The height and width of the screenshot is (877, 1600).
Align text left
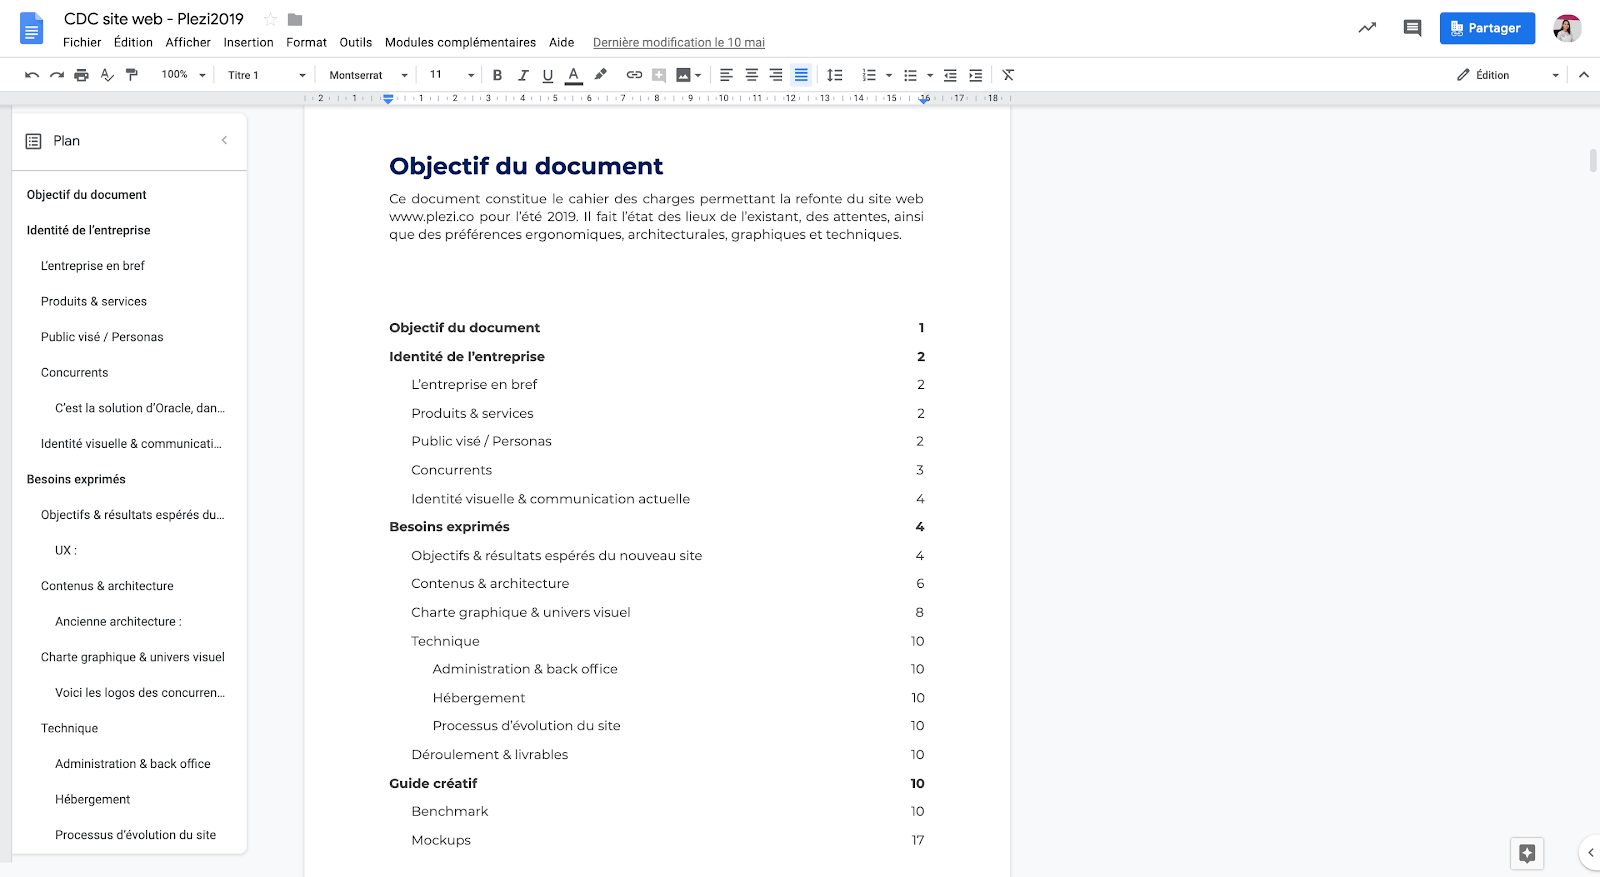(x=727, y=75)
